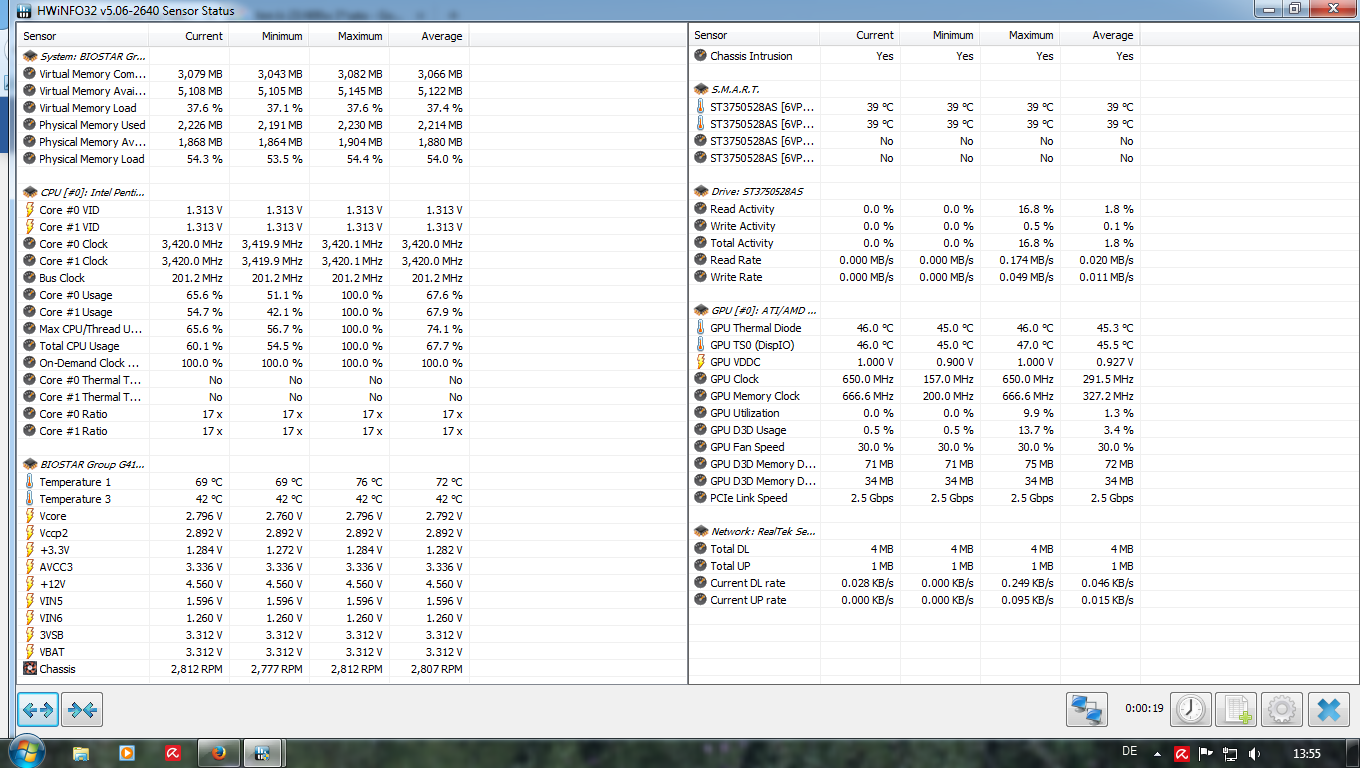Select the Virtual Memory Load row
This screenshot has height=768, width=1360.
coord(243,108)
